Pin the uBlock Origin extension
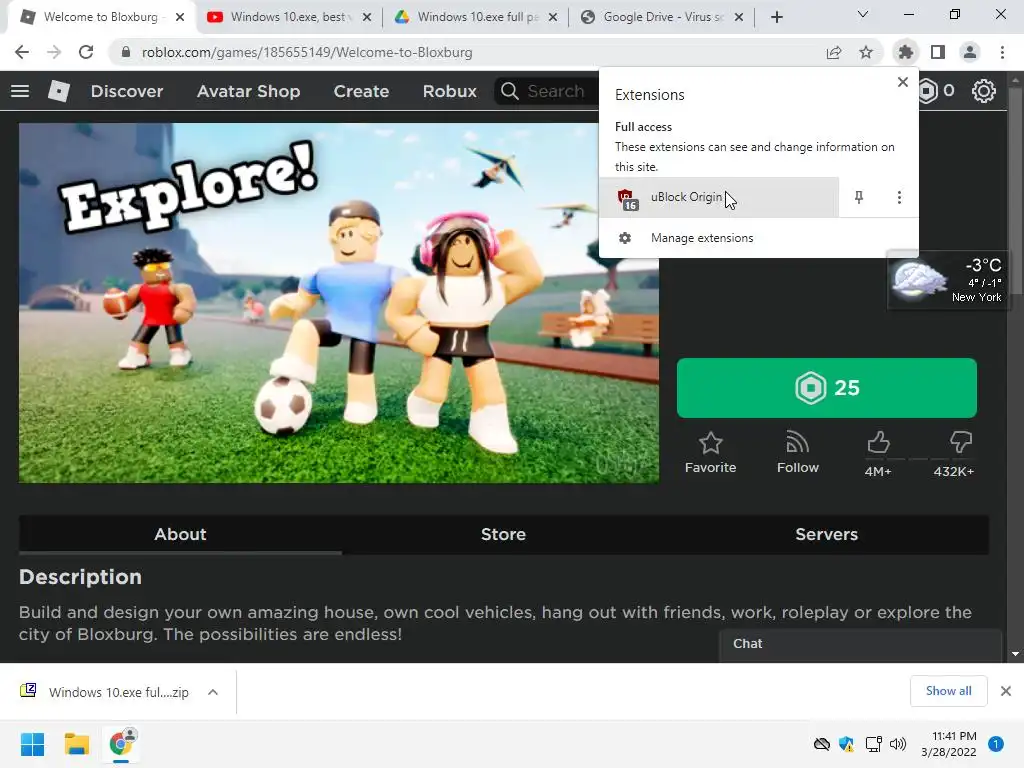Screen dimensions: 1024x768 [x=859, y=197]
